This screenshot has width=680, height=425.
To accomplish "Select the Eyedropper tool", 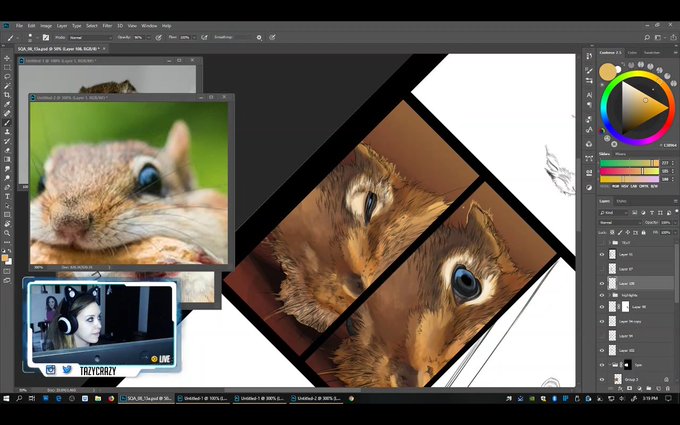I will (7, 104).
